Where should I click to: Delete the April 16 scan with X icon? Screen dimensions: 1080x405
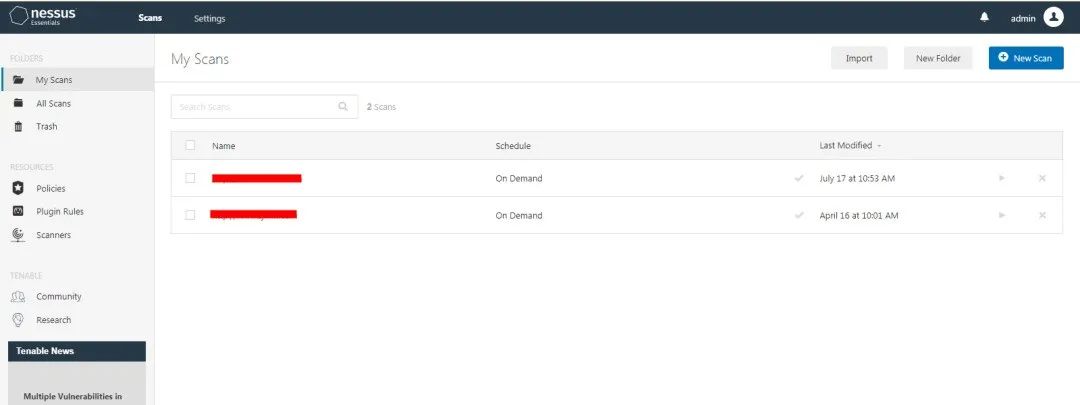click(x=1042, y=215)
